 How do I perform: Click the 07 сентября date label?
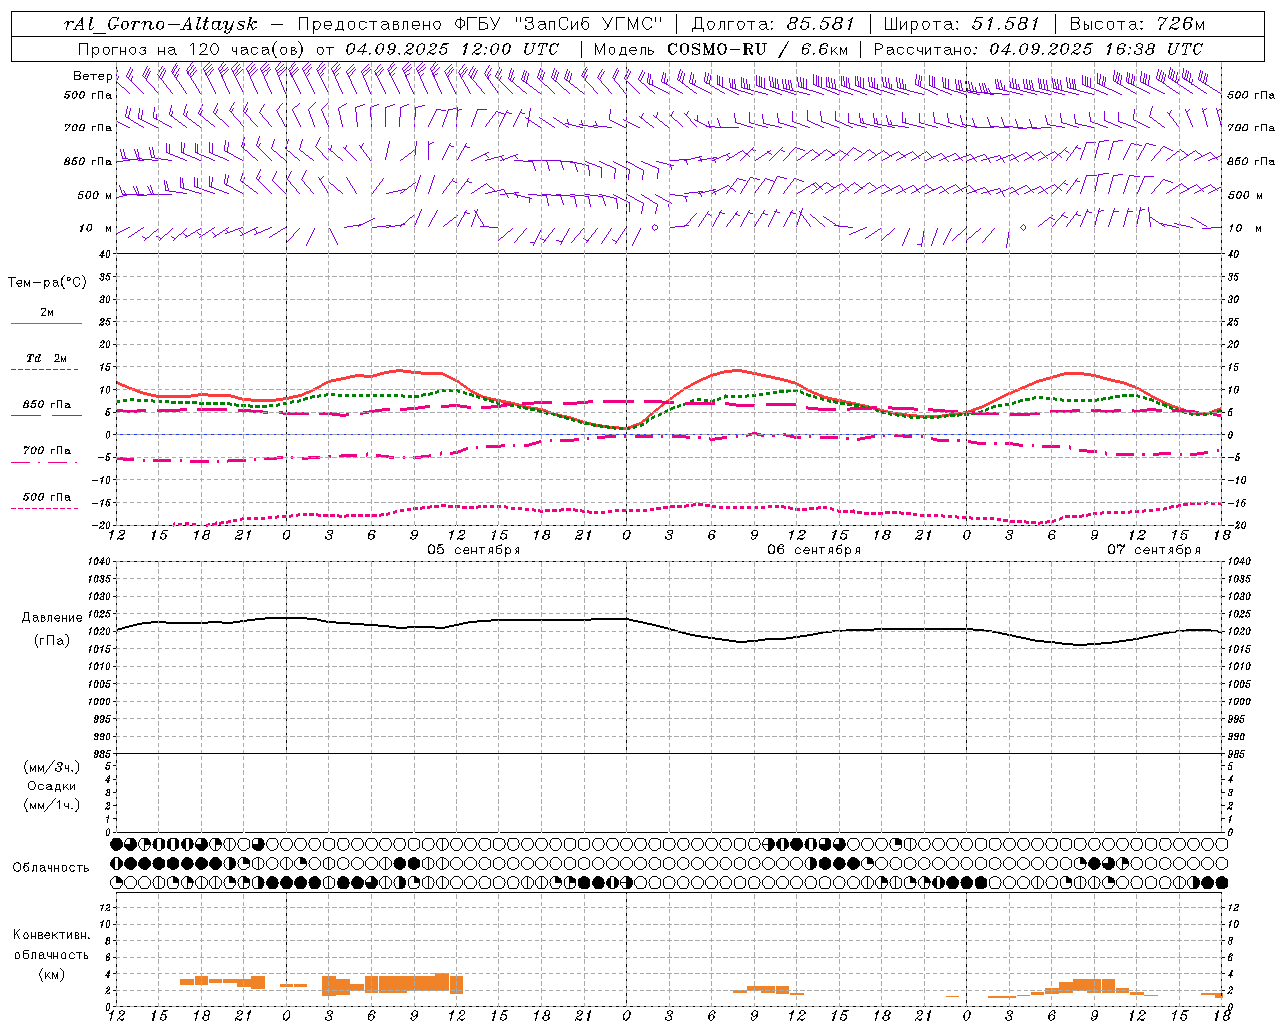coord(1154,550)
